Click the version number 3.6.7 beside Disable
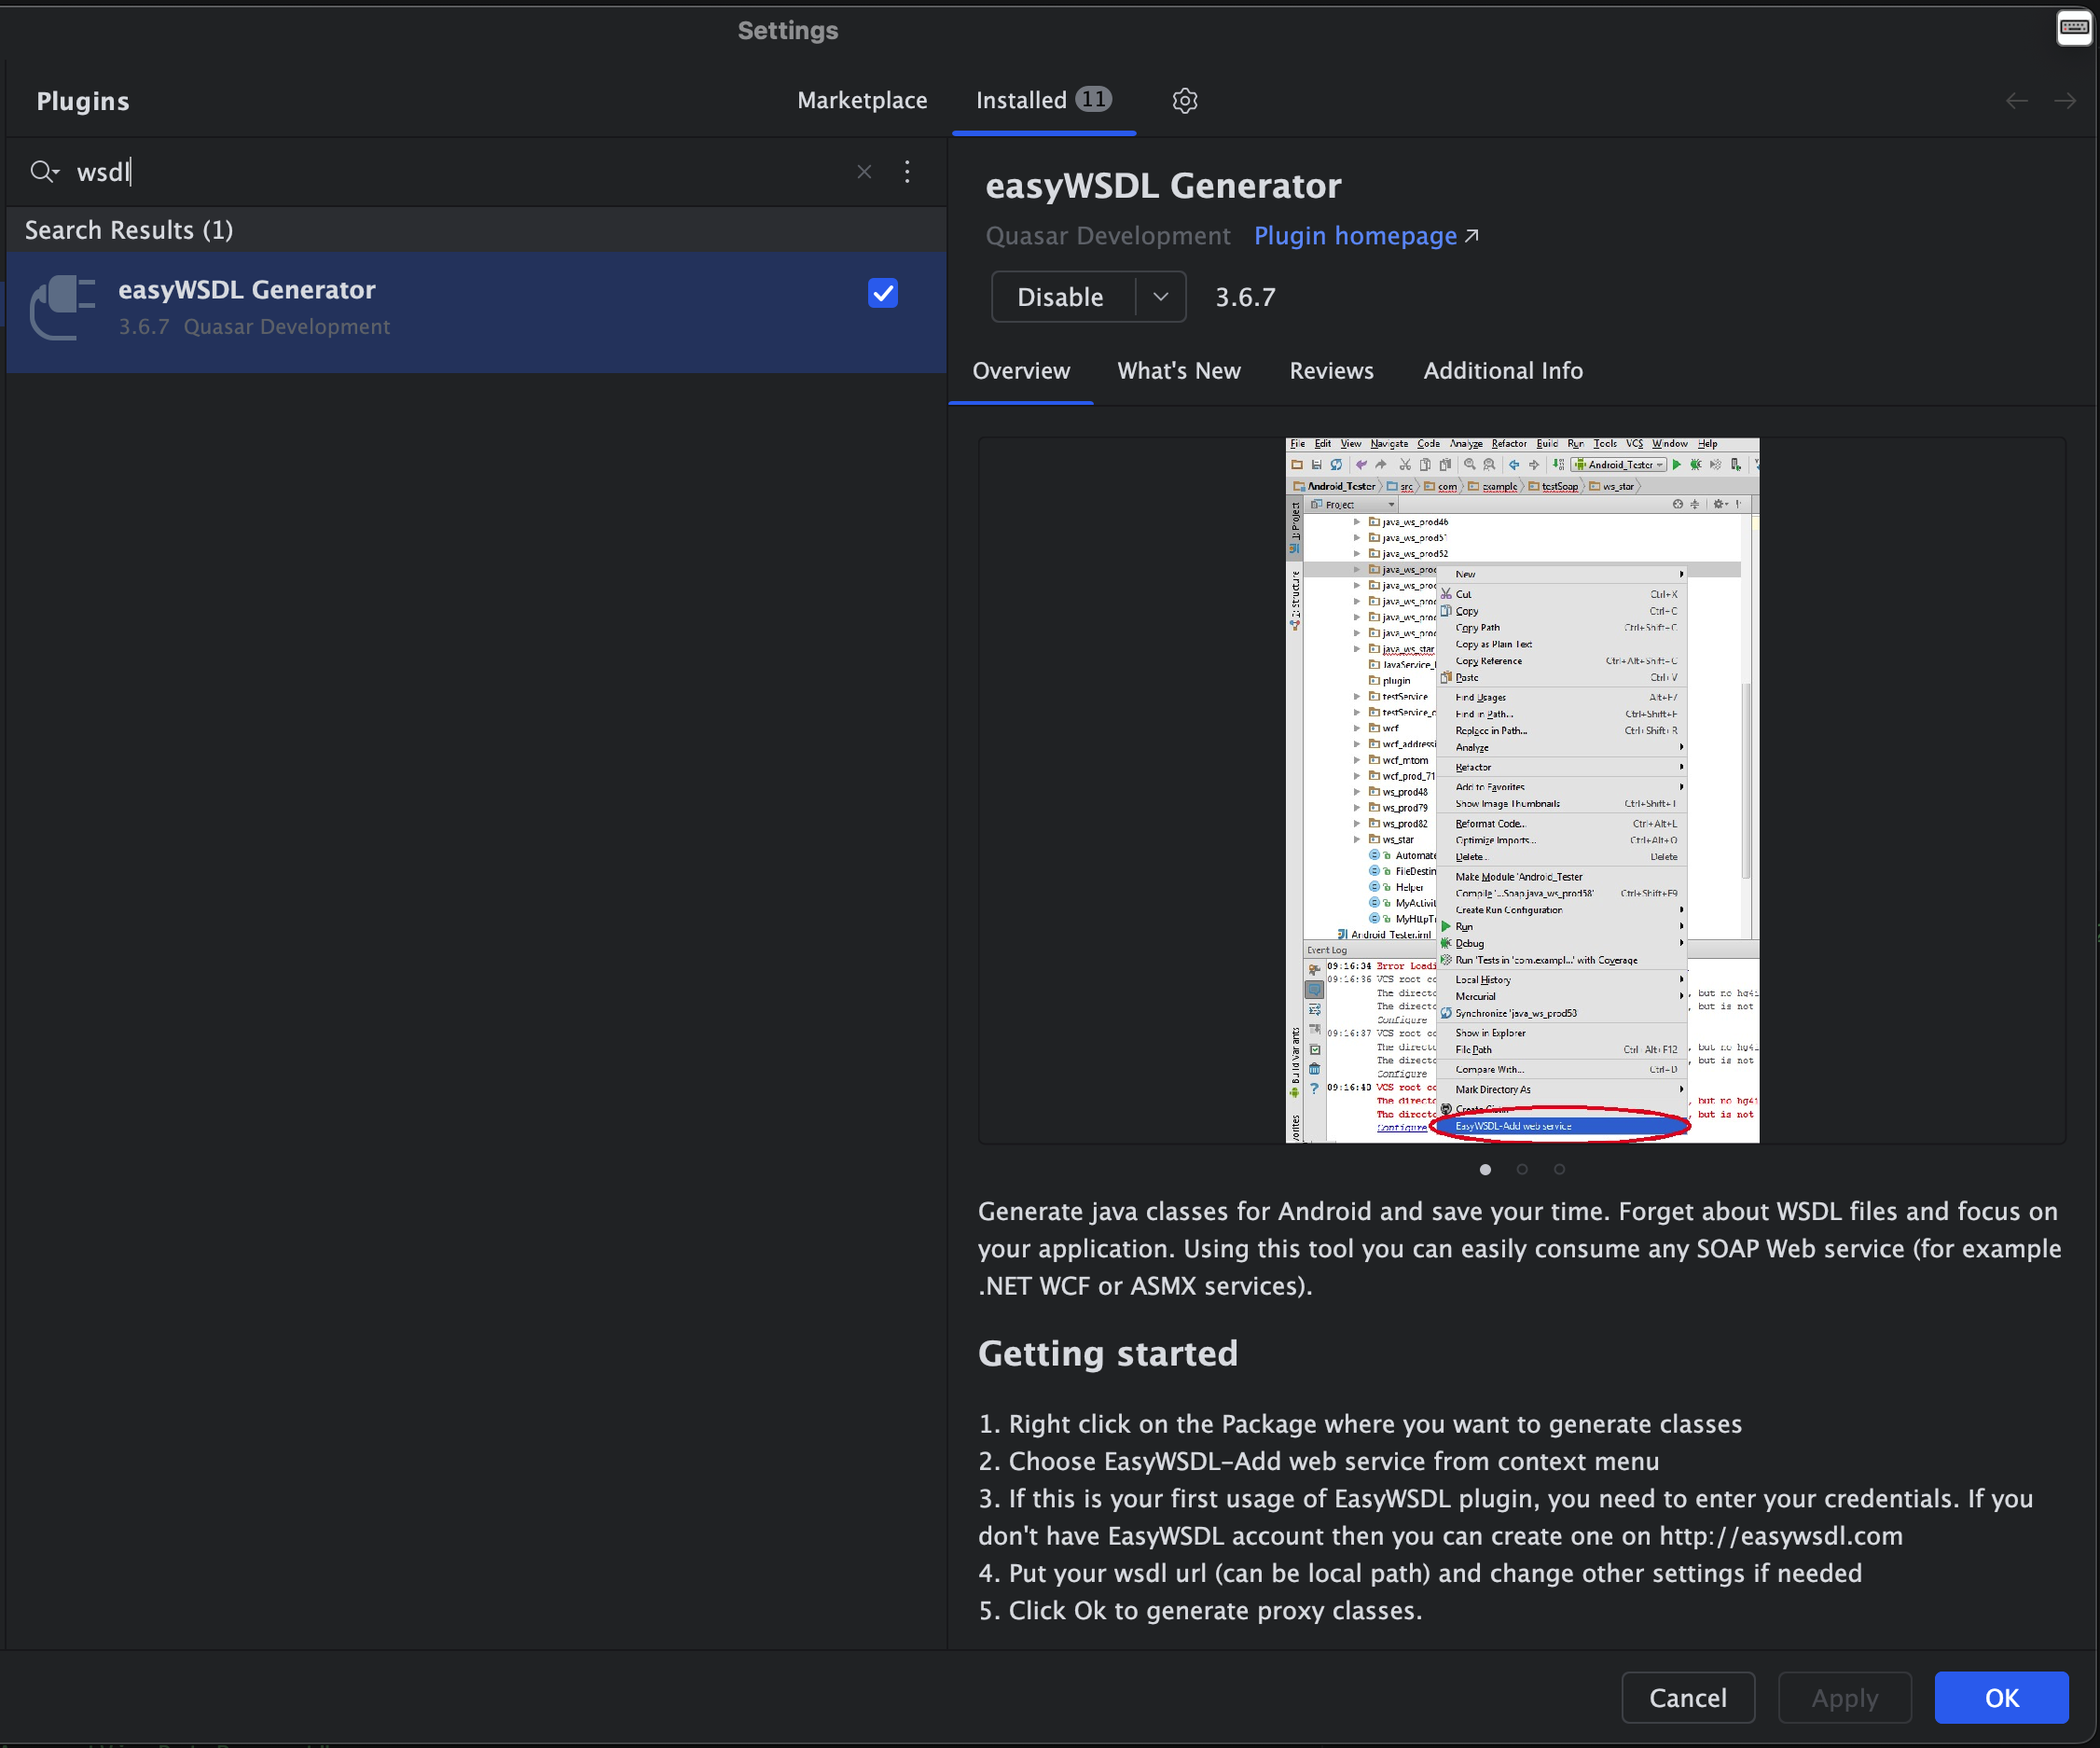The width and height of the screenshot is (2100, 1748). pyautogui.click(x=1245, y=297)
